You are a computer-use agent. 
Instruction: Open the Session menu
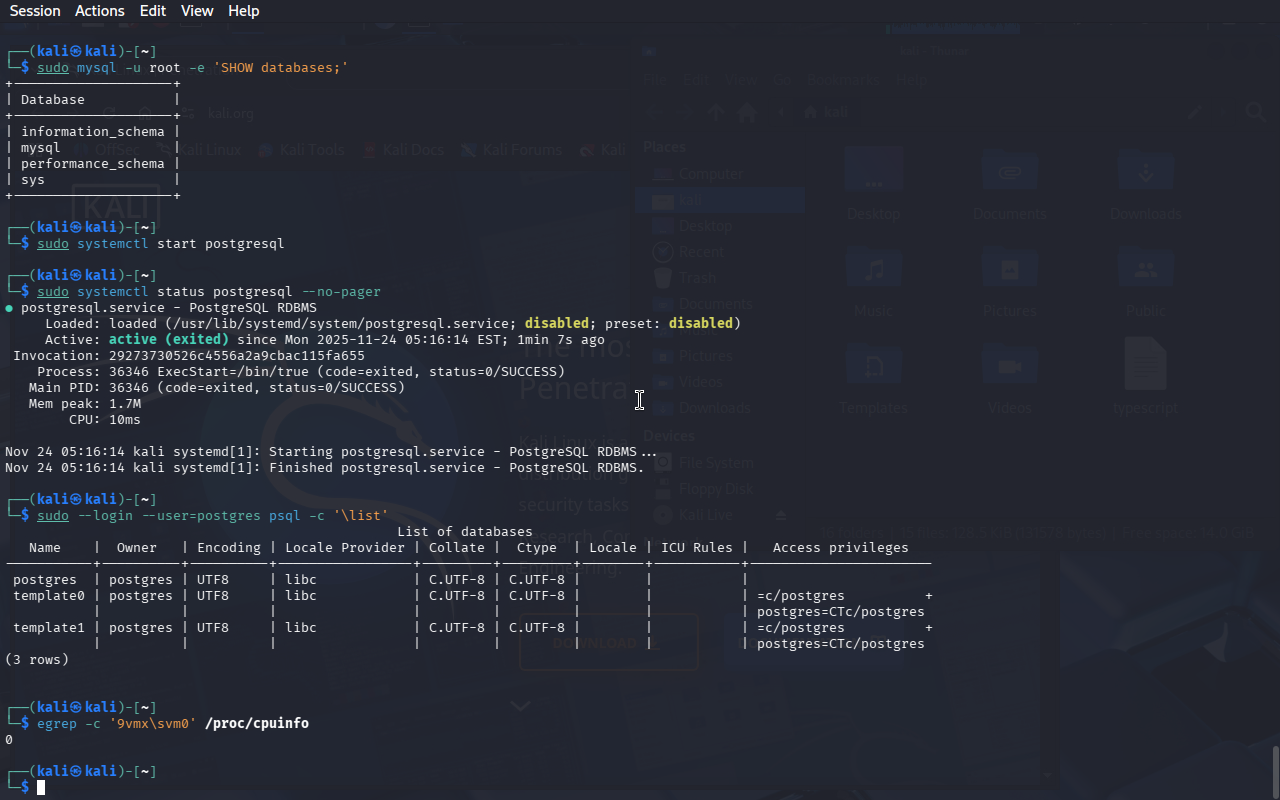[x=35, y=11]
